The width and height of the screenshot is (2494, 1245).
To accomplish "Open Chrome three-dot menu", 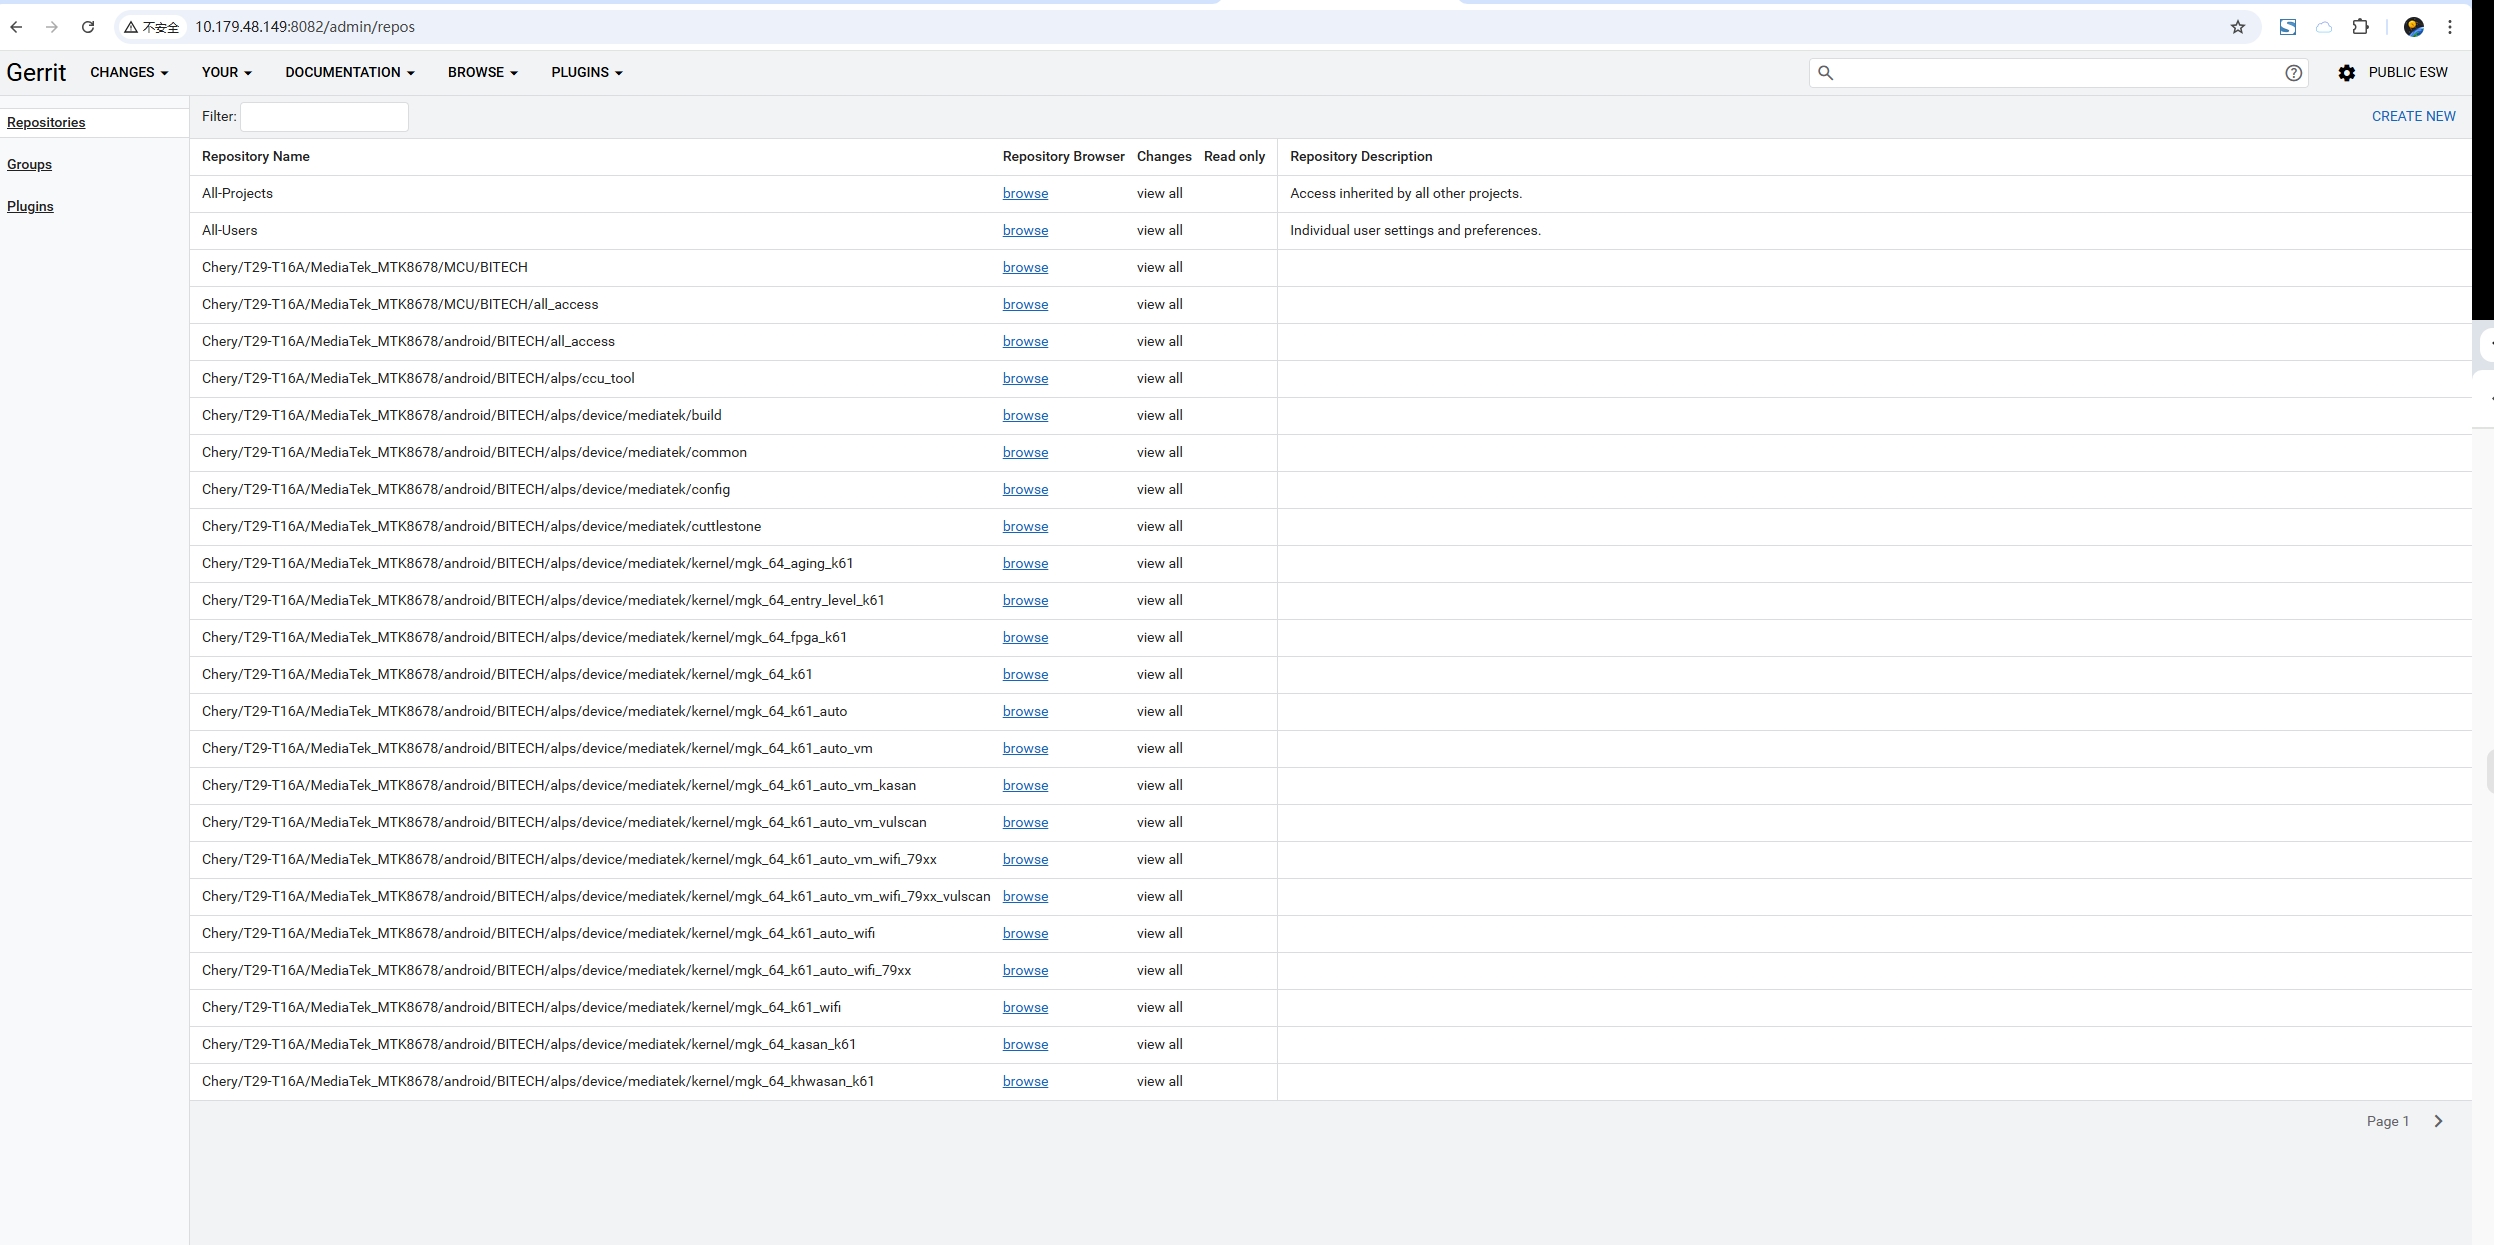I will point(2450,27).
